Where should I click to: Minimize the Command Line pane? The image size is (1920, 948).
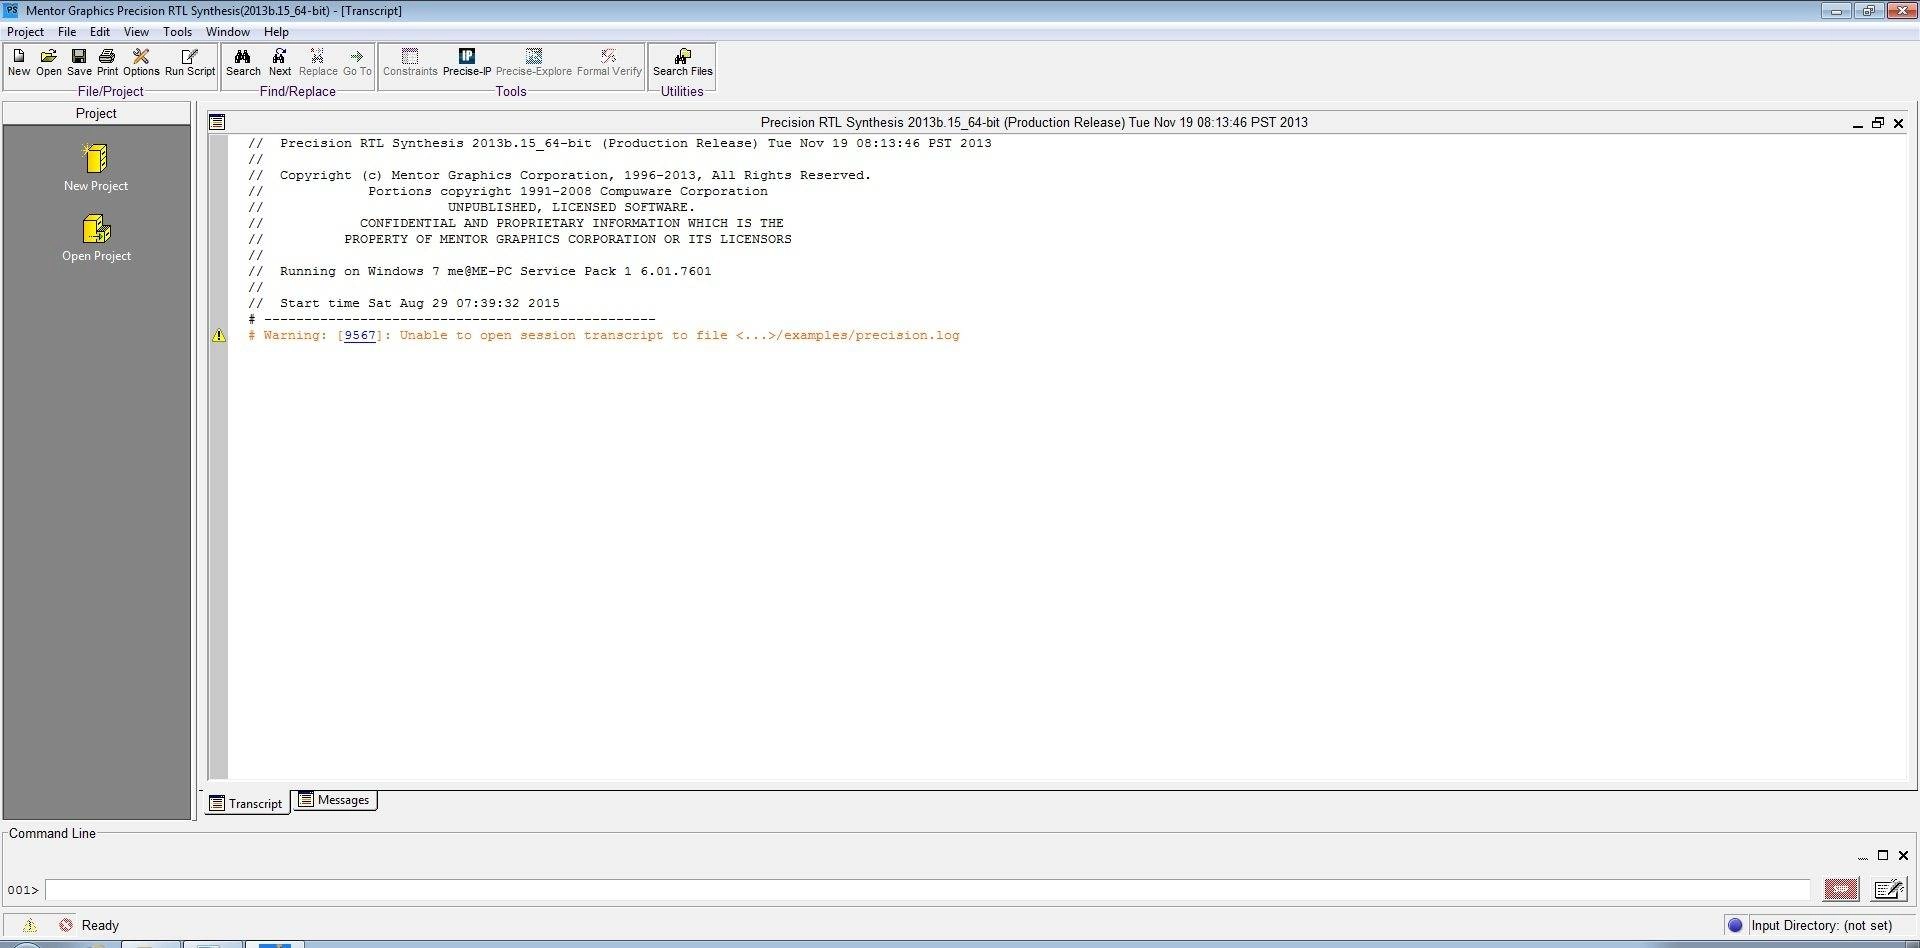[x=1862, y=857]
